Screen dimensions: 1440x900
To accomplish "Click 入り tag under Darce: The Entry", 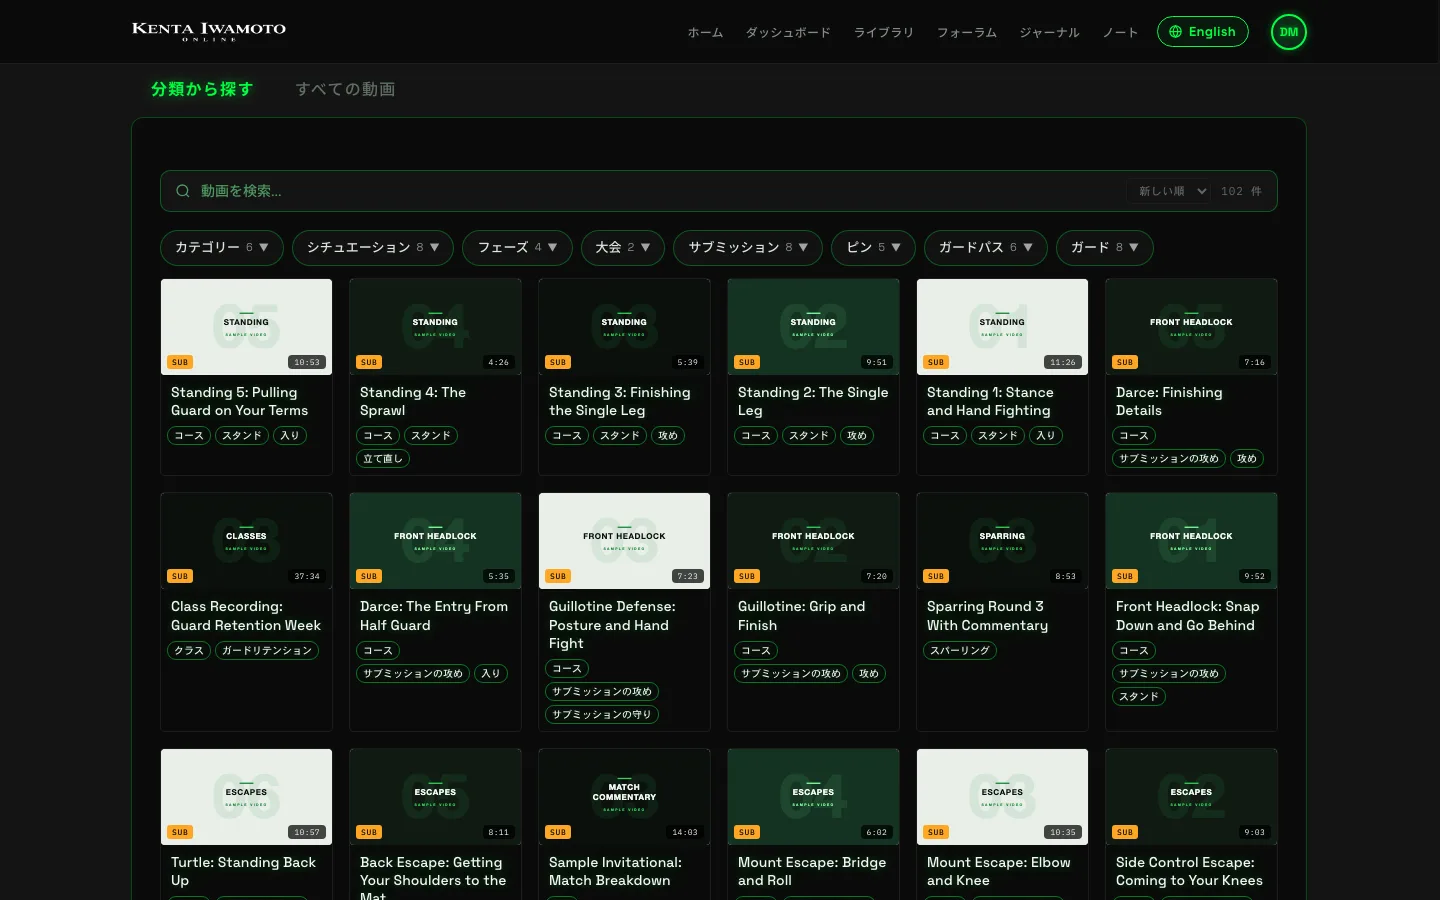I will click(x=491, y=674).
